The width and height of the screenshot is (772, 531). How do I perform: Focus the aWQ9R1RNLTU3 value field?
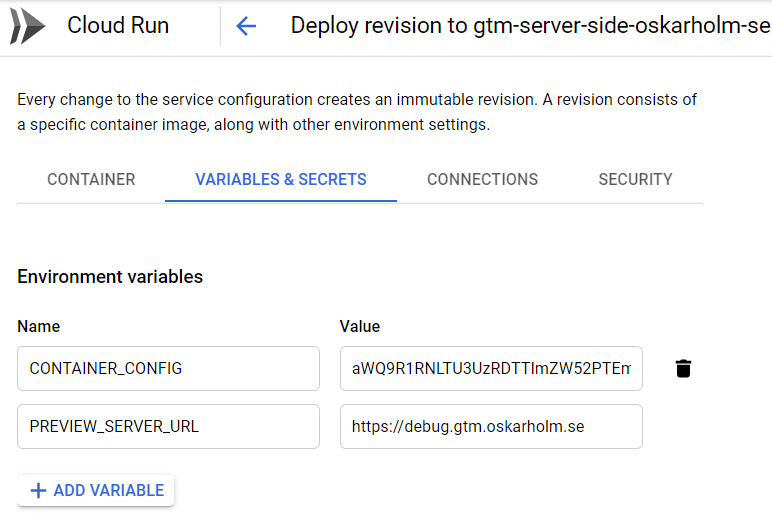pyautogui.click(x=491, y=369)
